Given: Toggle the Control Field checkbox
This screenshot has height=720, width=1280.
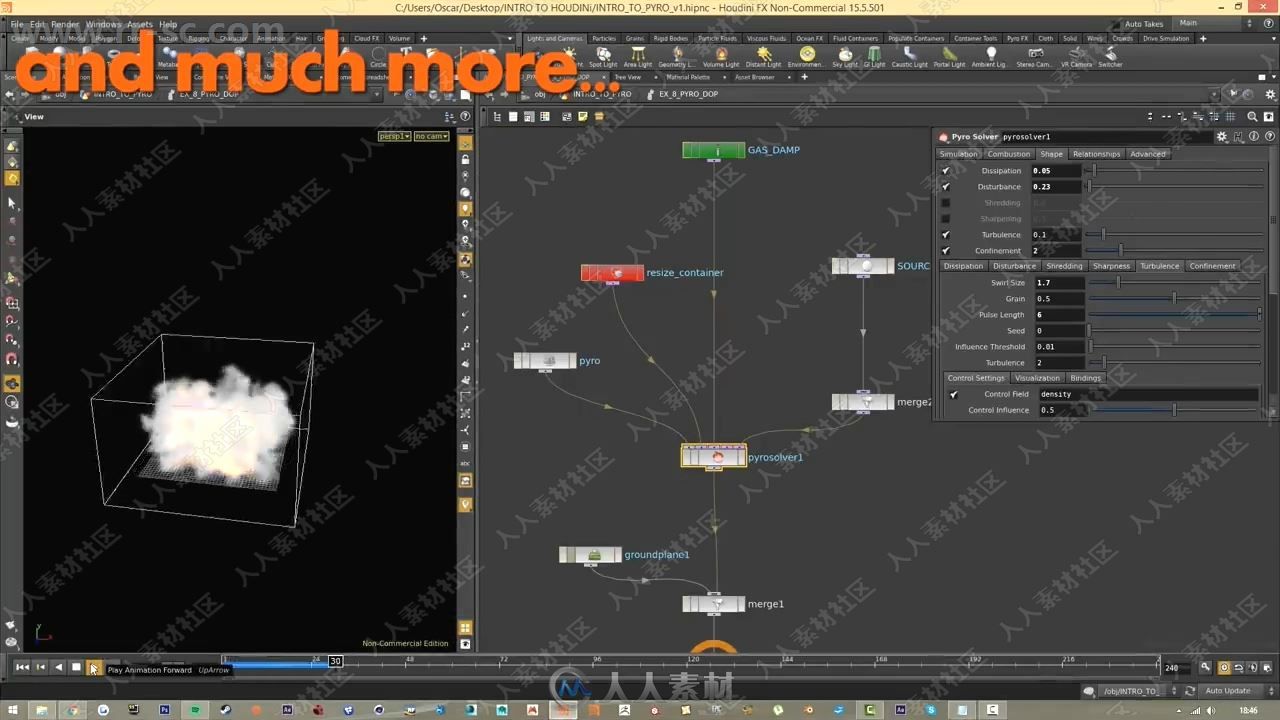Looking at the screenshot, I should click(x=953, y=395).
